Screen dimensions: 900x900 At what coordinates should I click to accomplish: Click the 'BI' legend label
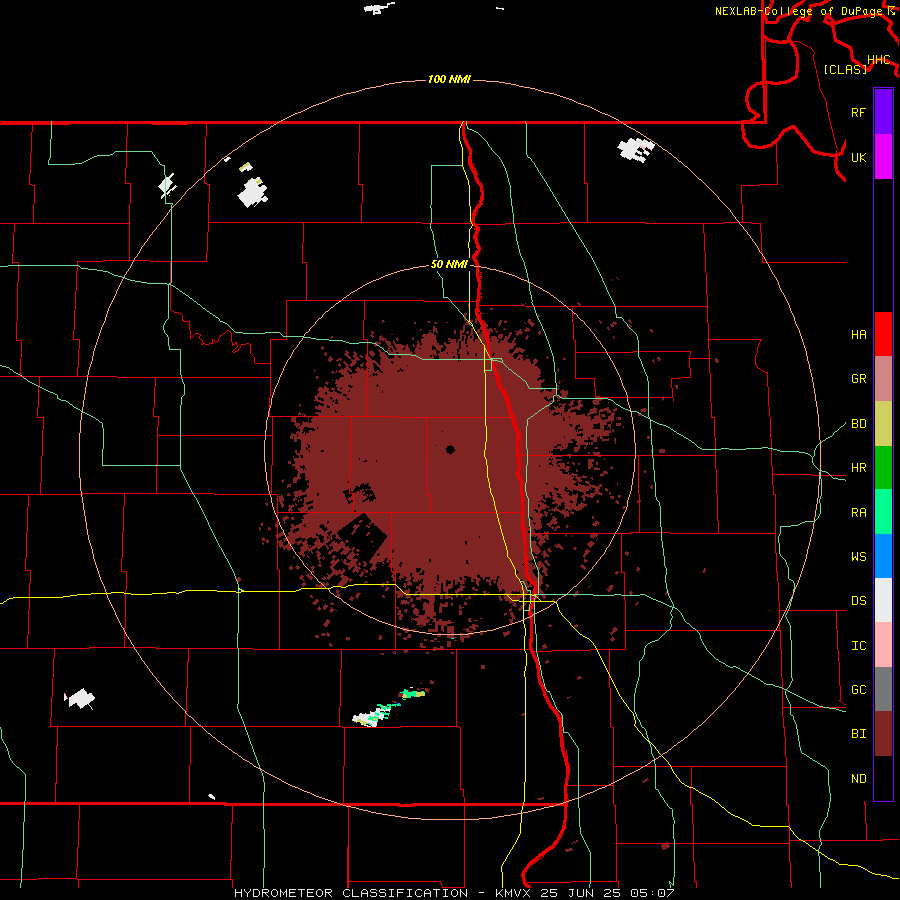point(858,734)
